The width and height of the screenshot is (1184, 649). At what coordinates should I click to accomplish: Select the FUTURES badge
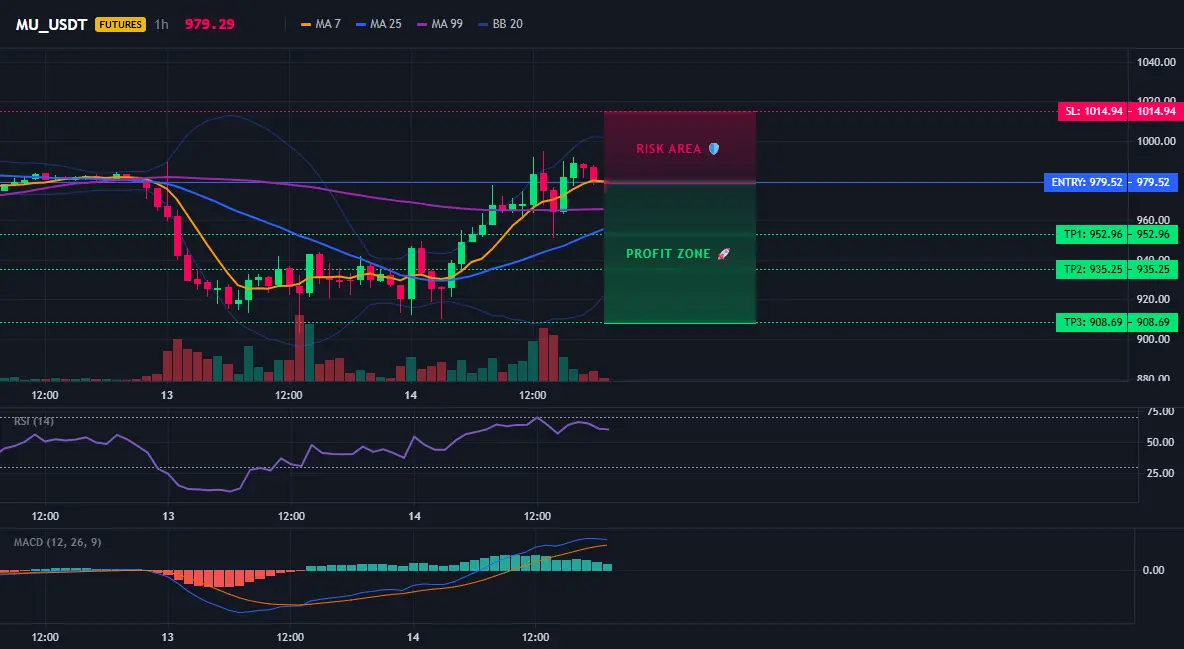pos(120,24)
